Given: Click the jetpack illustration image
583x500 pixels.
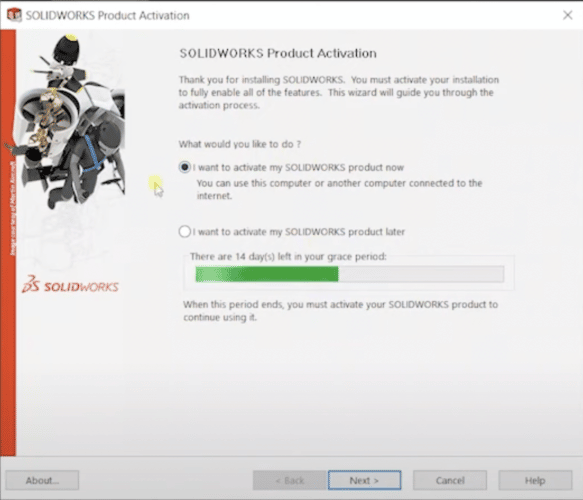Looking at the screenshot, I should point(69,121).
